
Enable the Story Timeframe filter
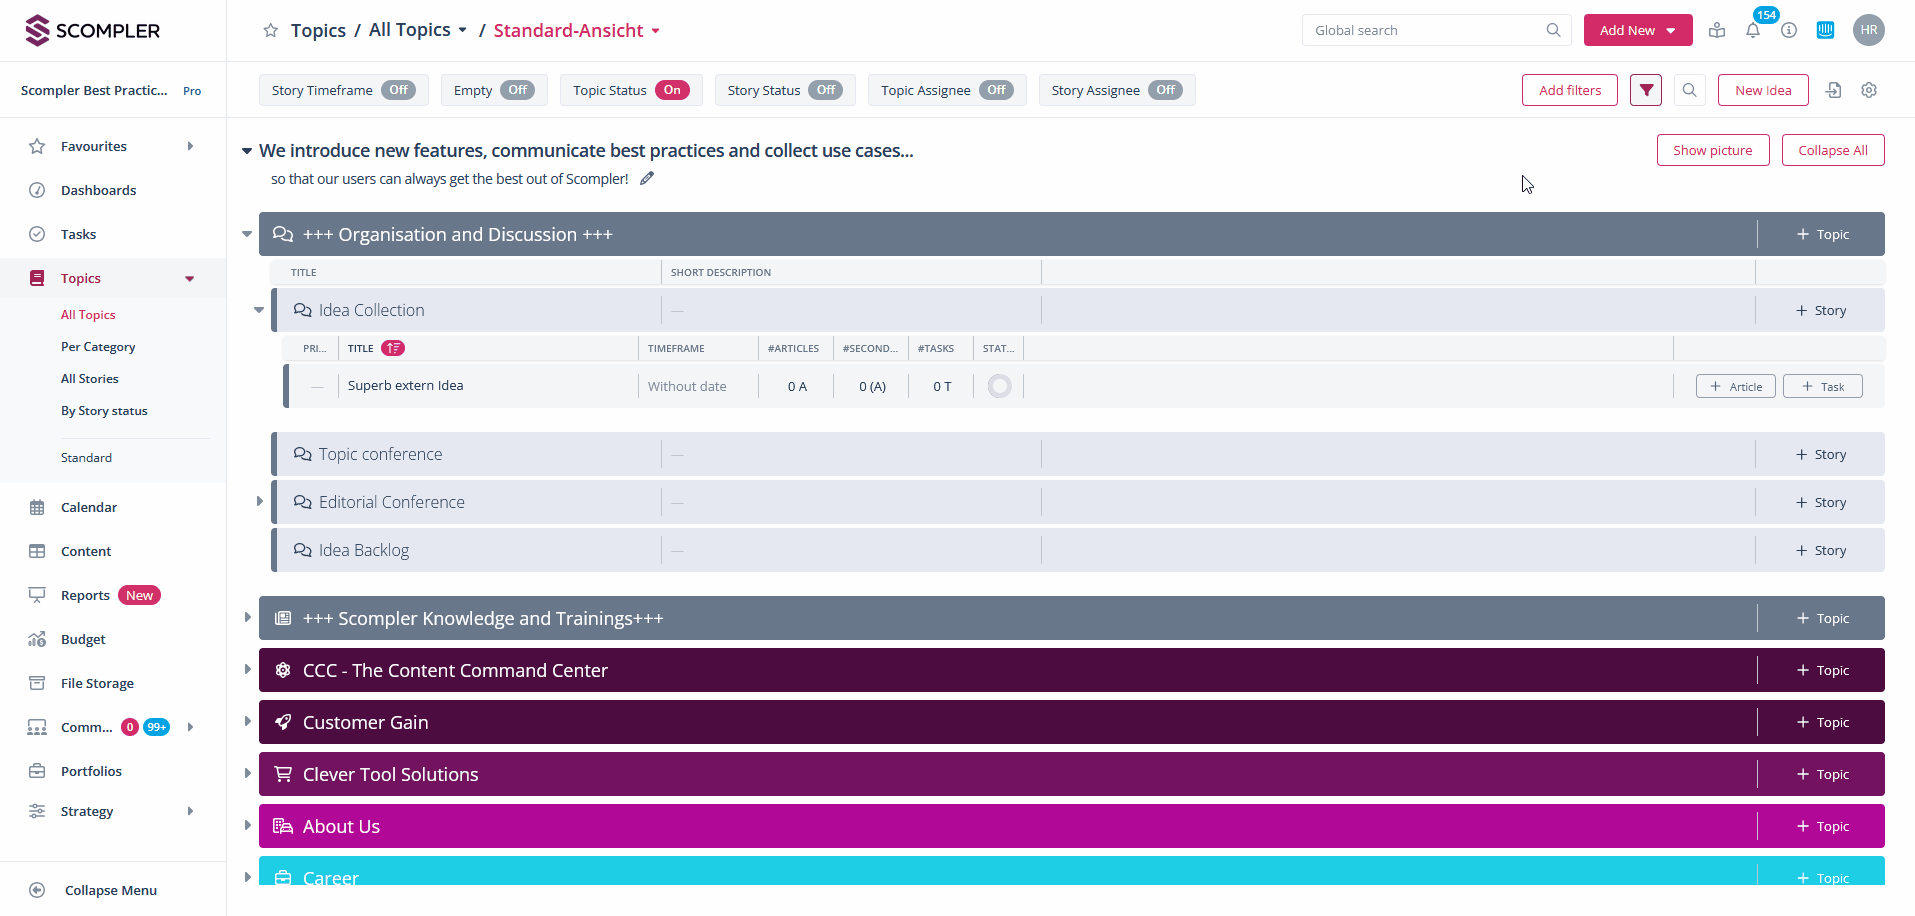click(398, 90)
